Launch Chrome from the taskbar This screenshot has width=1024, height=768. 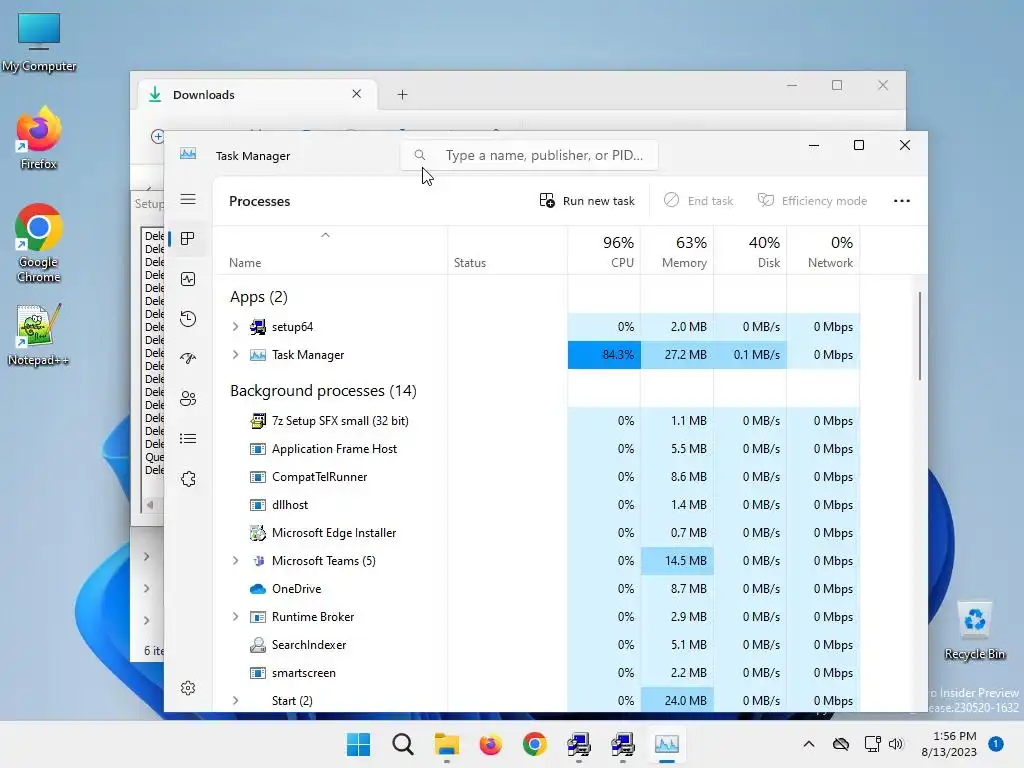tap(534, 744)
